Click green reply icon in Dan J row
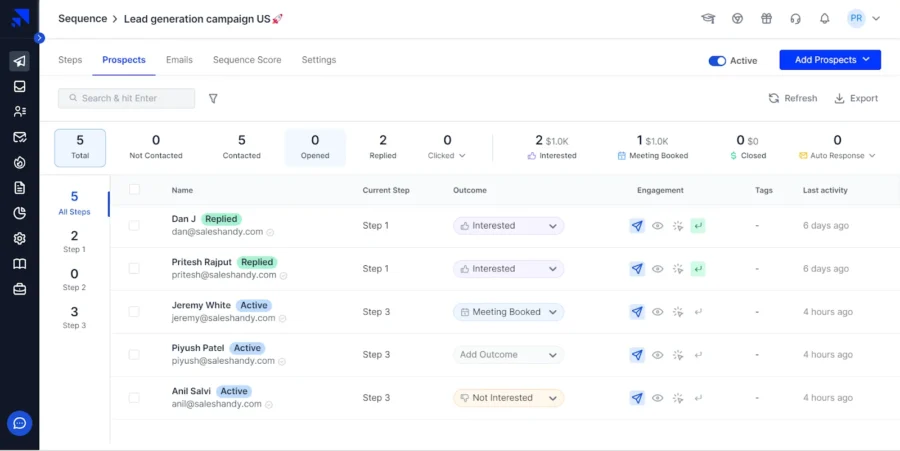900x451 pixels. coord(698,226)
